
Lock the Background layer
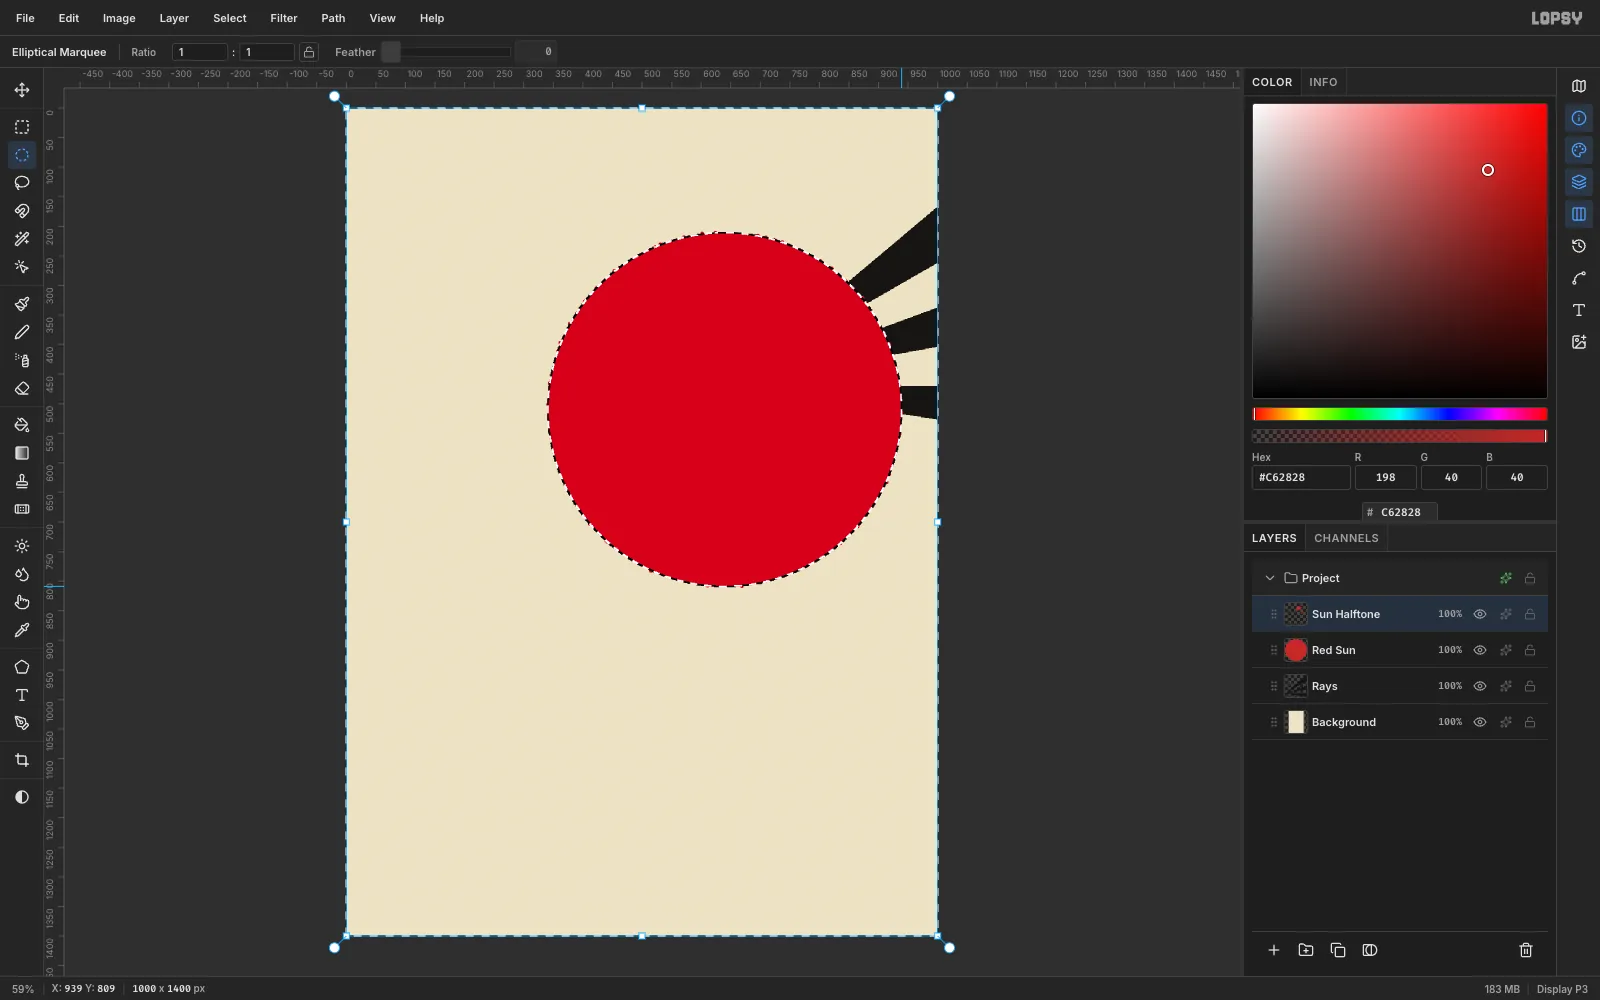tap(1530, 722)
